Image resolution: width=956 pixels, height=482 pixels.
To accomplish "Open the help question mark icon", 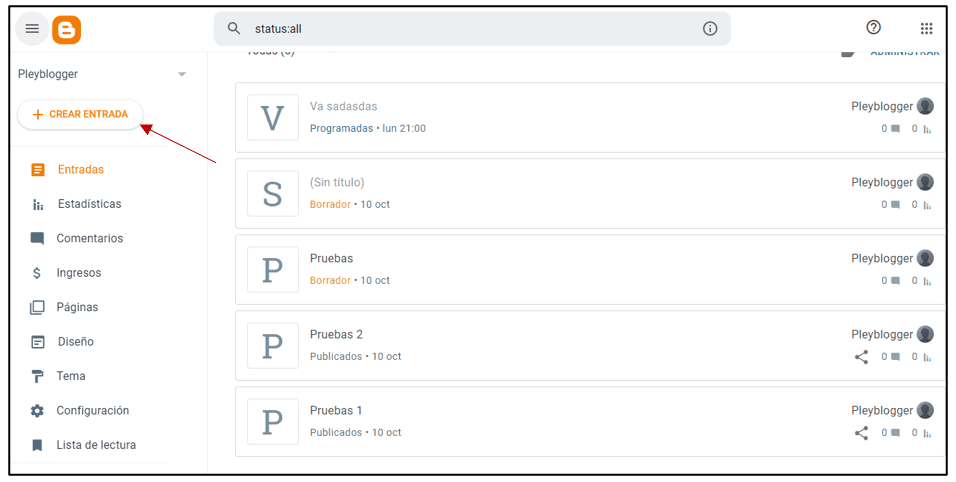I will [x=874, y=27].
